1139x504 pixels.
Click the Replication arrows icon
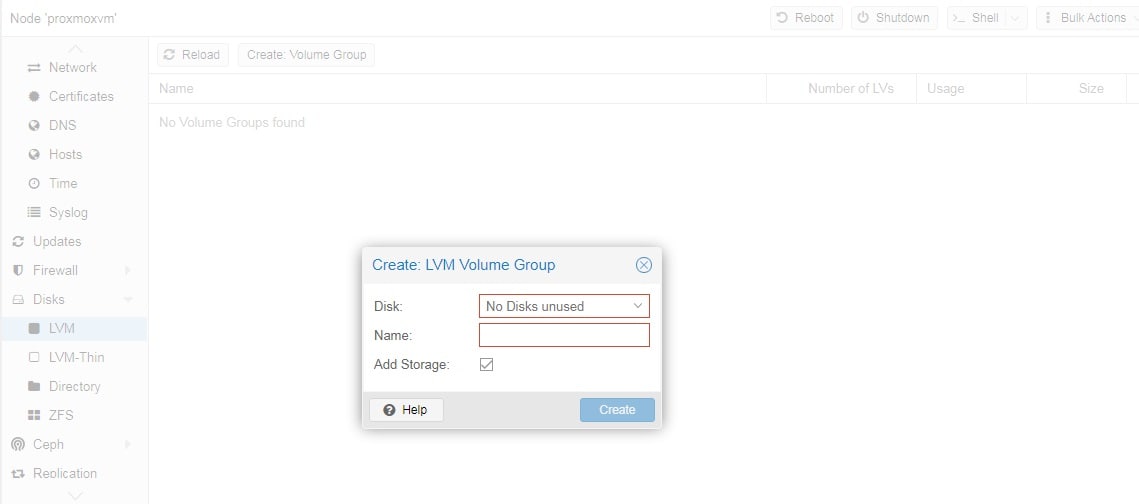(18, 473)
